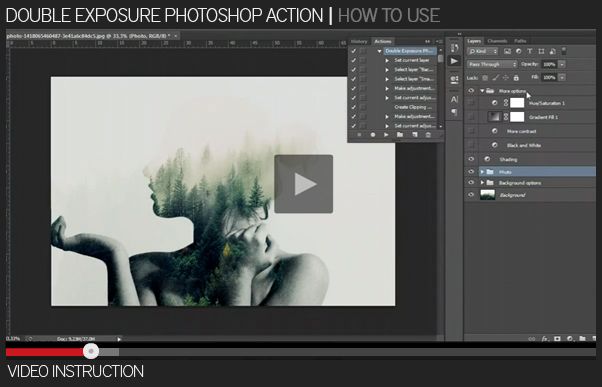The width and height of the screenshot is (602, 387).
Task: Expand the 'Select layer "Bac...' action step
Action: click(387, 69)
